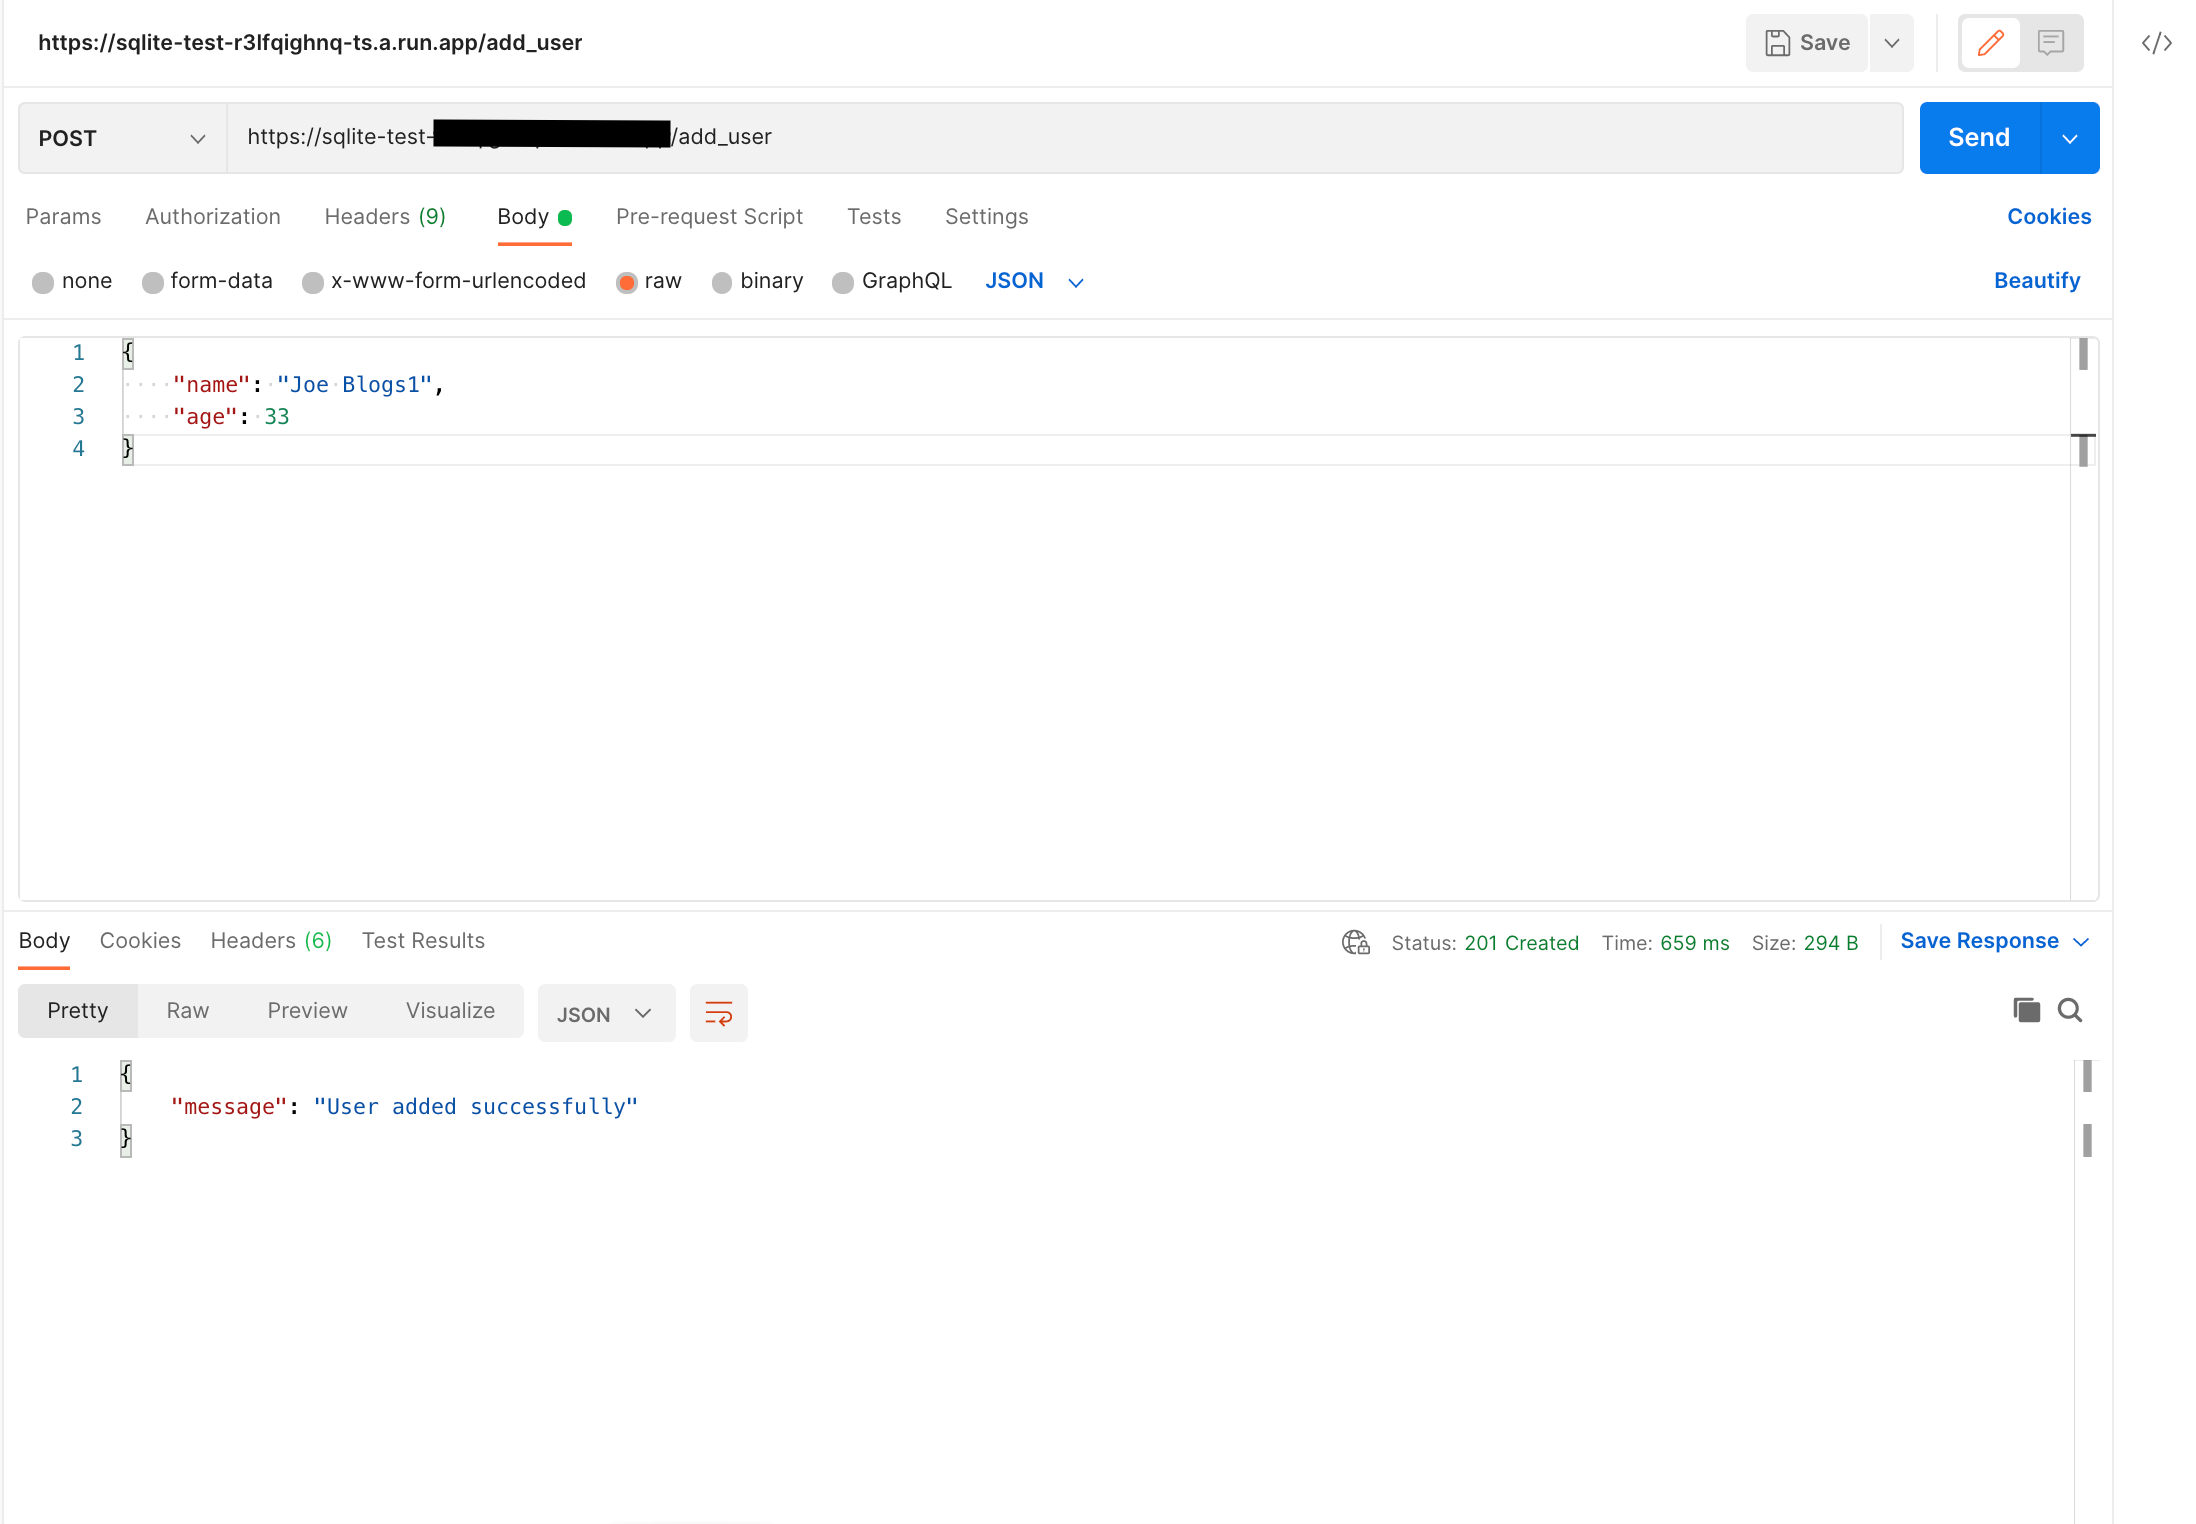Screen dimensions: 2196x1524
Task: Select the Preview response view
Action: (x=307, y=1011)
